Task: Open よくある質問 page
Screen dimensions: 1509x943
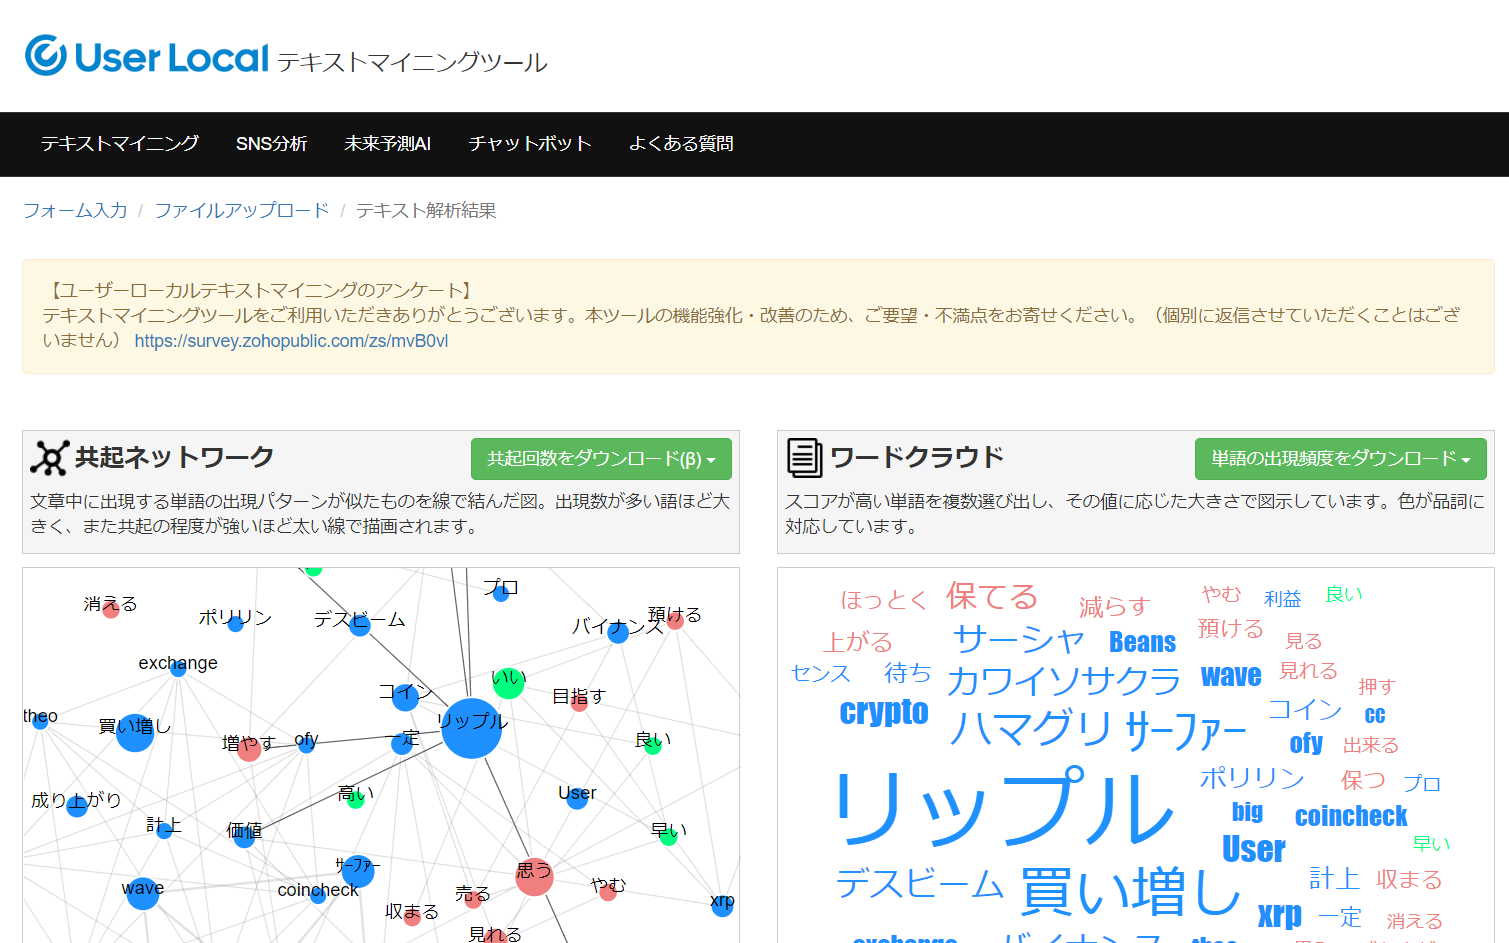Action: (x=681, y=144)
